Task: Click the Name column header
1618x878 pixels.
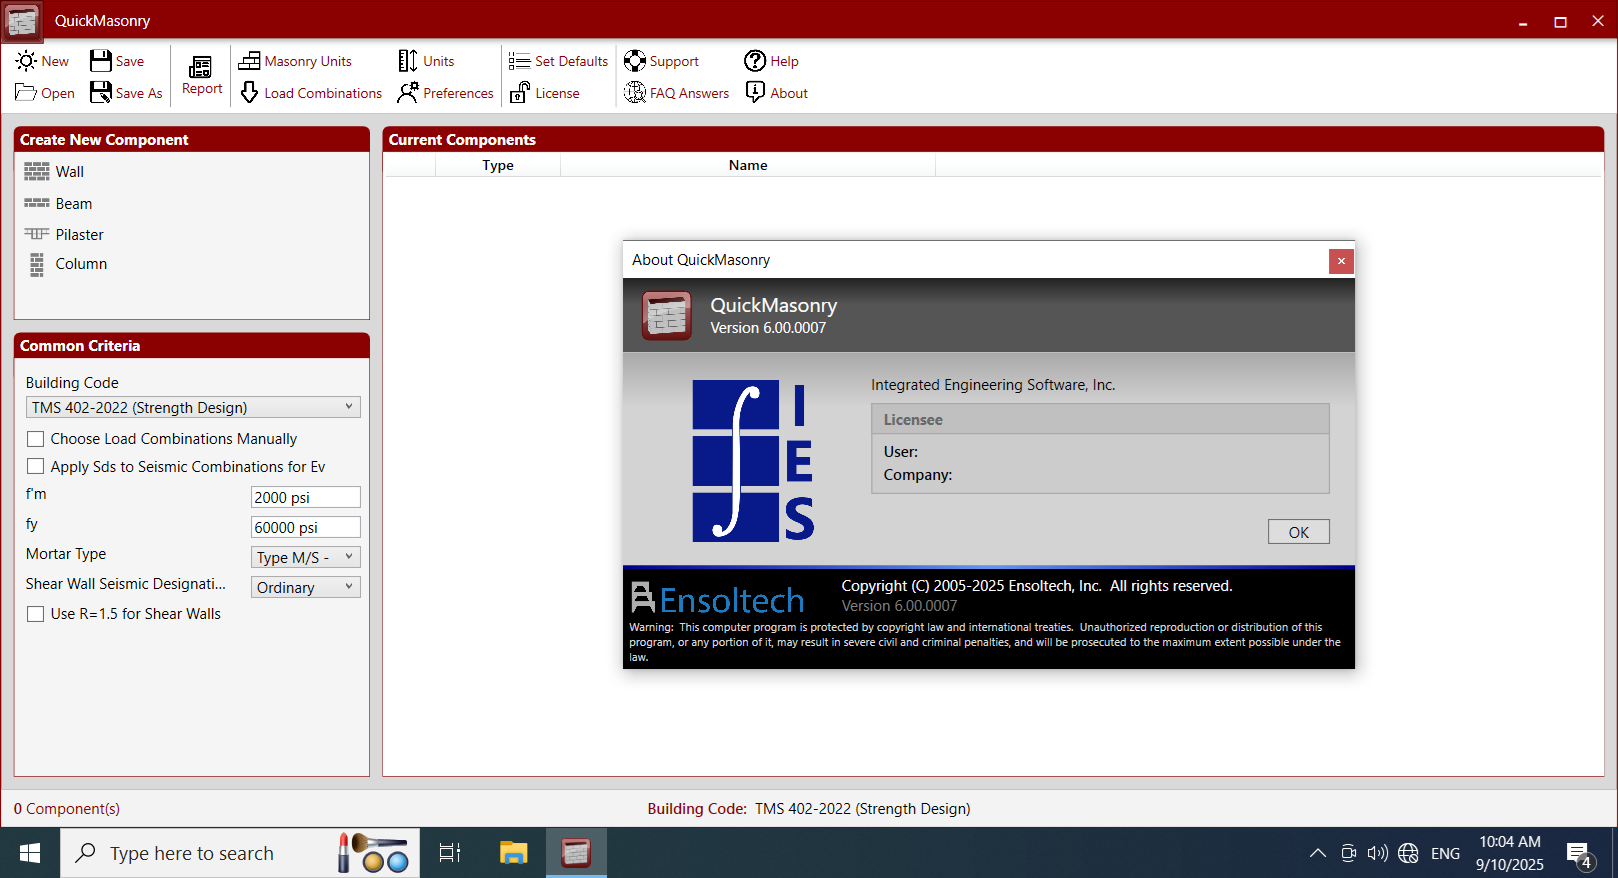Action: point(748,166)
